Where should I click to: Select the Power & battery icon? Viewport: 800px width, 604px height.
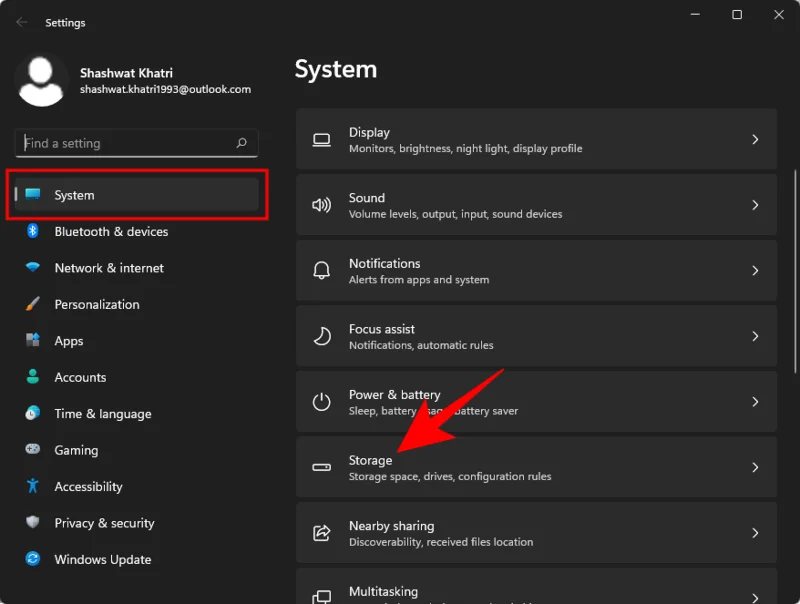(x=321, y=401)
